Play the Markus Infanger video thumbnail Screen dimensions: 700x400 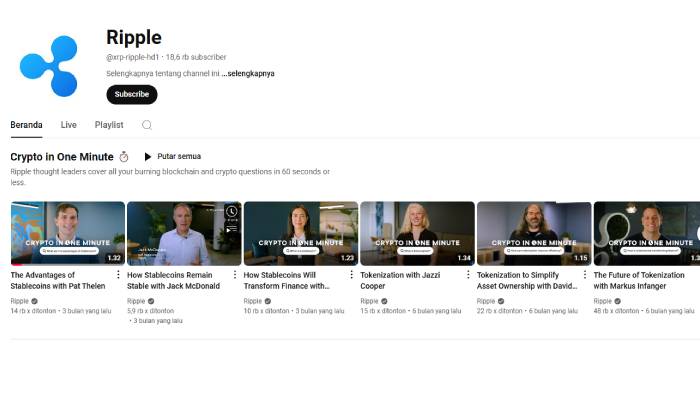[x=647, y=233]
